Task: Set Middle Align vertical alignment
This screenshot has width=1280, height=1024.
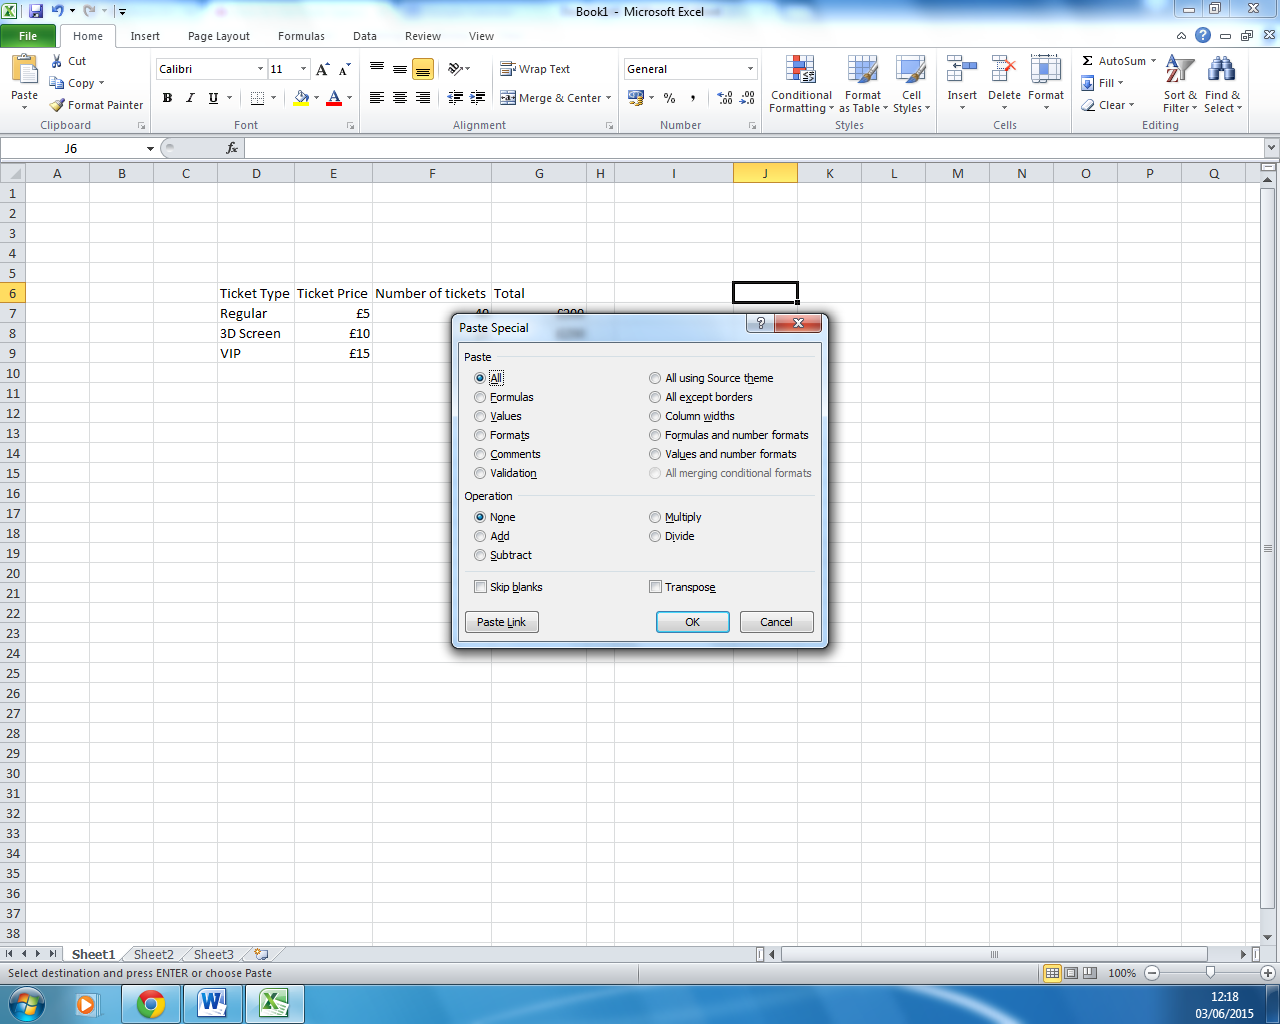Action: tap(400, 69)
